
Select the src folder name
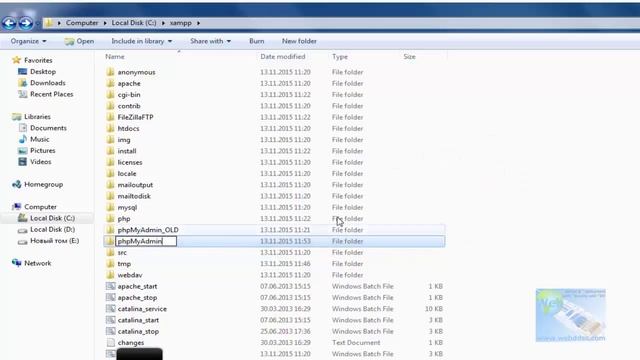(122, 253)
